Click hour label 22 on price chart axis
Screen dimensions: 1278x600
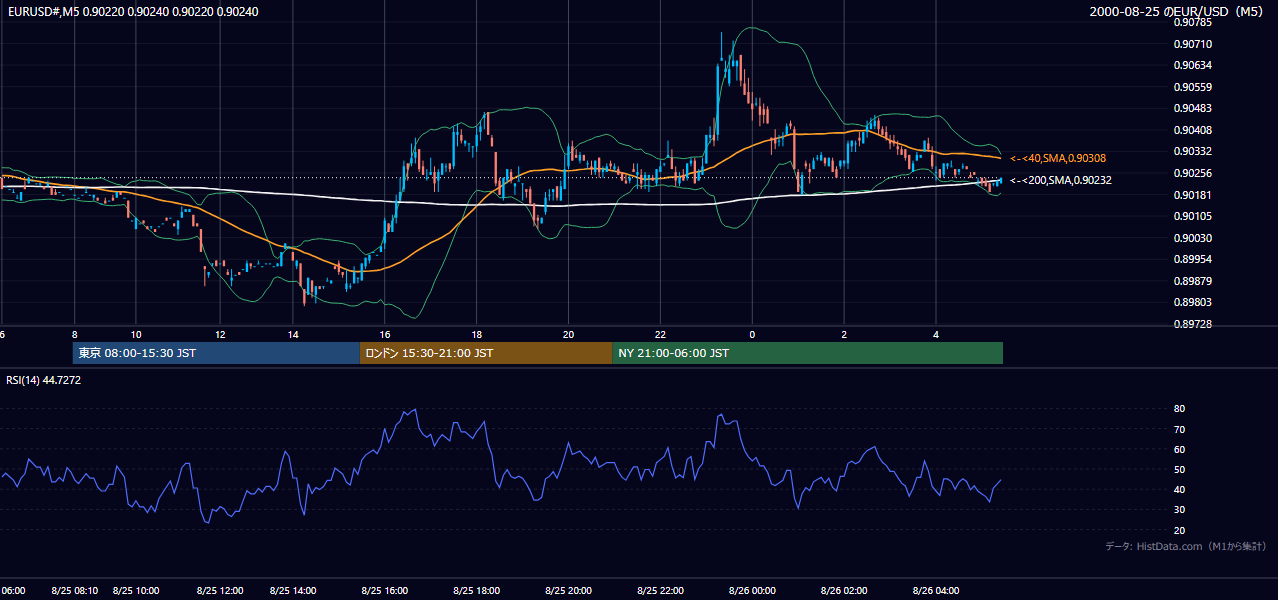[660, 334]
